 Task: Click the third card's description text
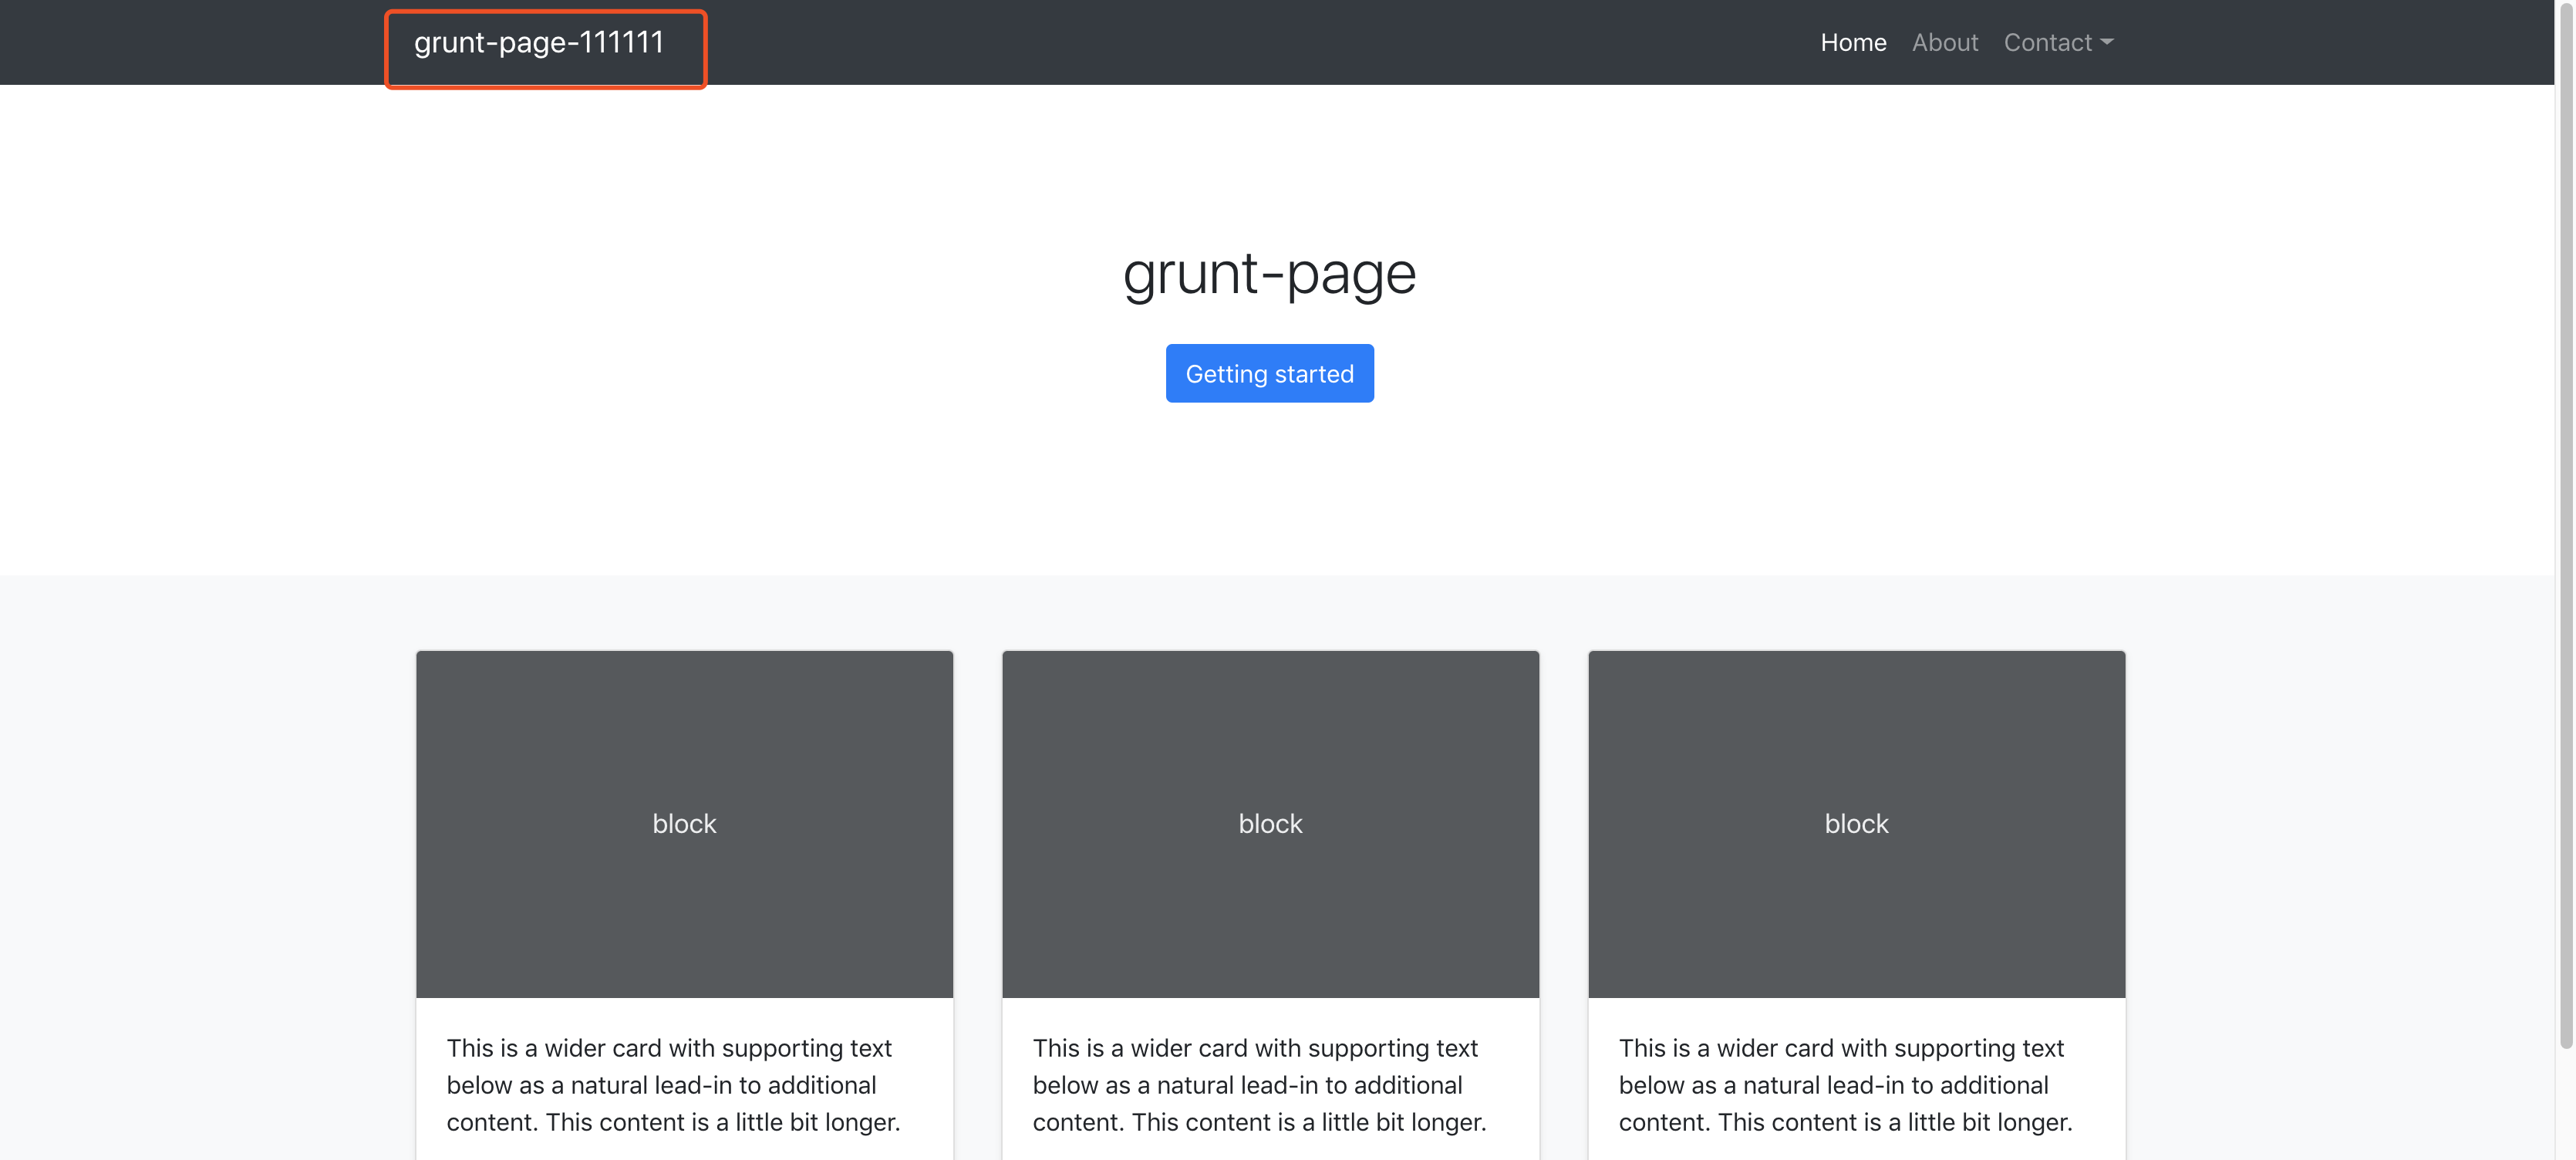(1844, 1085)
